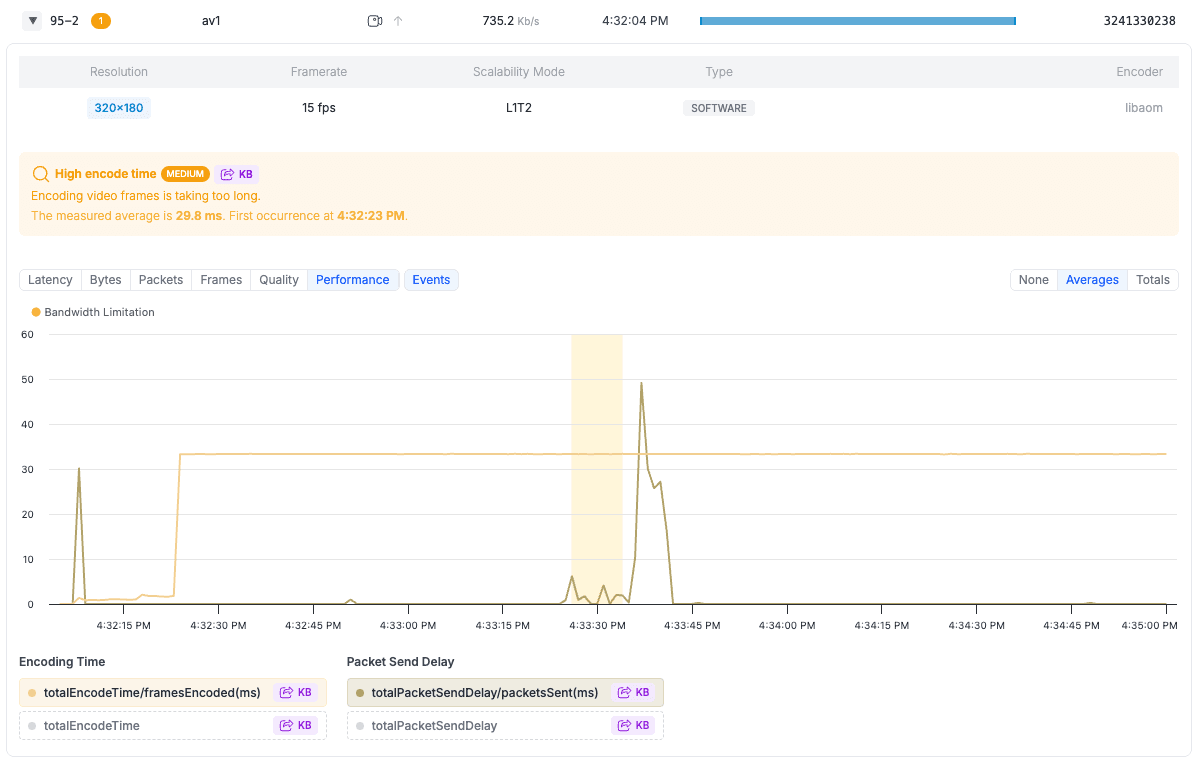The width and height of the screenshot is (1199, 764).
Task: Click the 320×180 resolution badge
Action: tap(119, 108)
